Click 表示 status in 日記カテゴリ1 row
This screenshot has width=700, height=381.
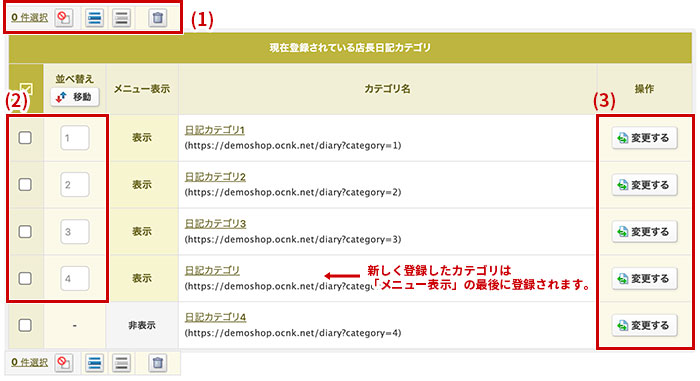click(x=142, y=138)
